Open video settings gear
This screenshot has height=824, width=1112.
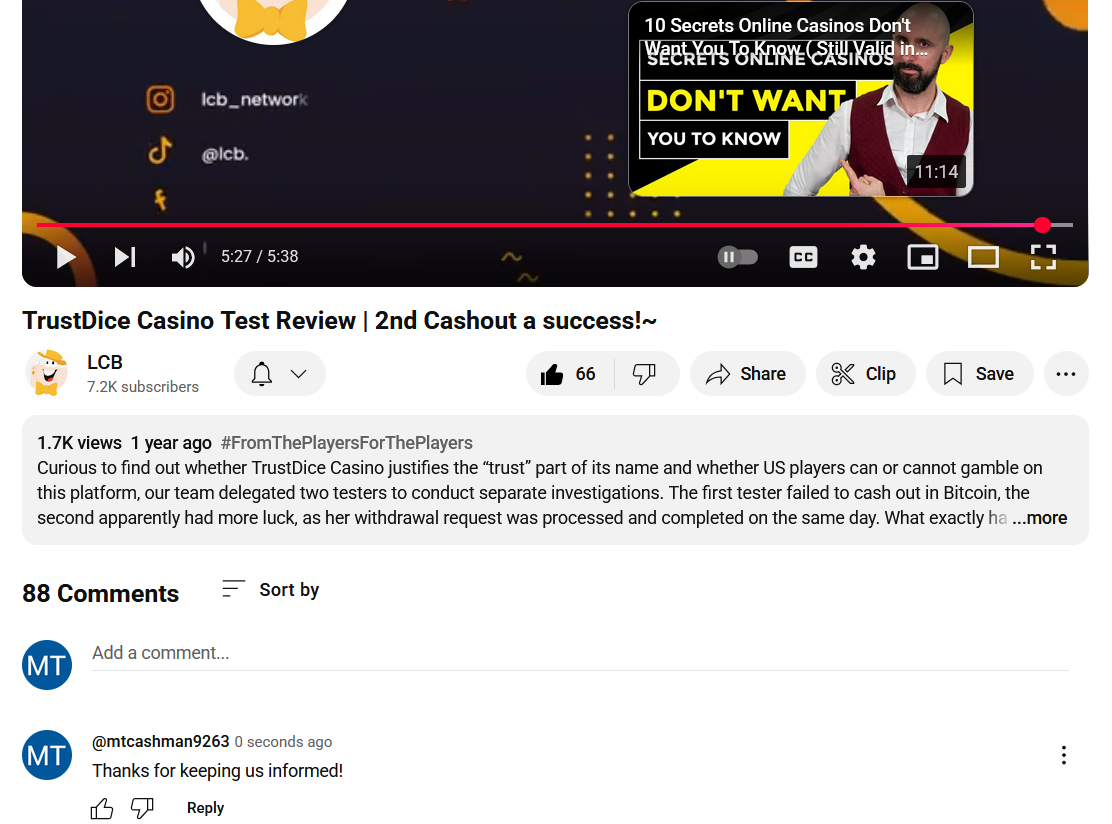pyautogui.click(x=863, y=257)
